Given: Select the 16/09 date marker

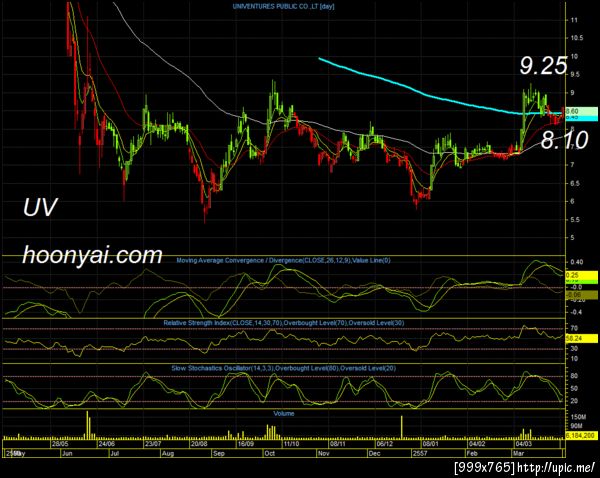Looking at the screenshot, I should (x=246, y=444).
